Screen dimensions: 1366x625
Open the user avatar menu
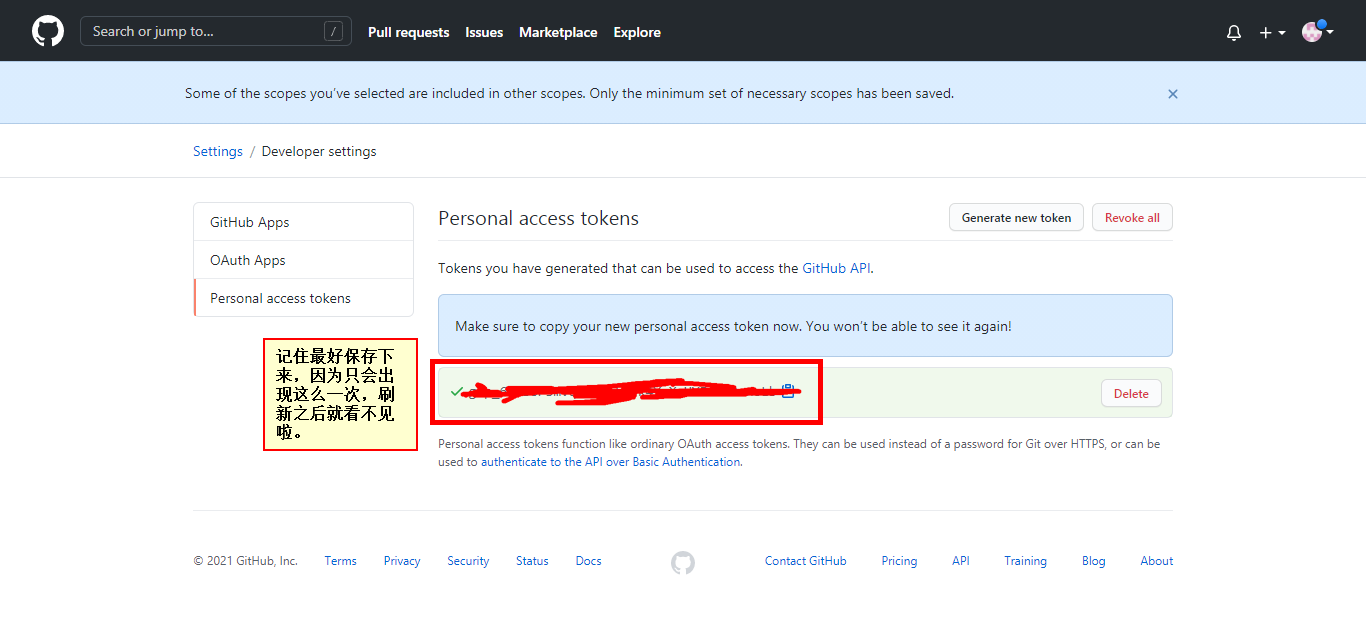(1318, 31)
